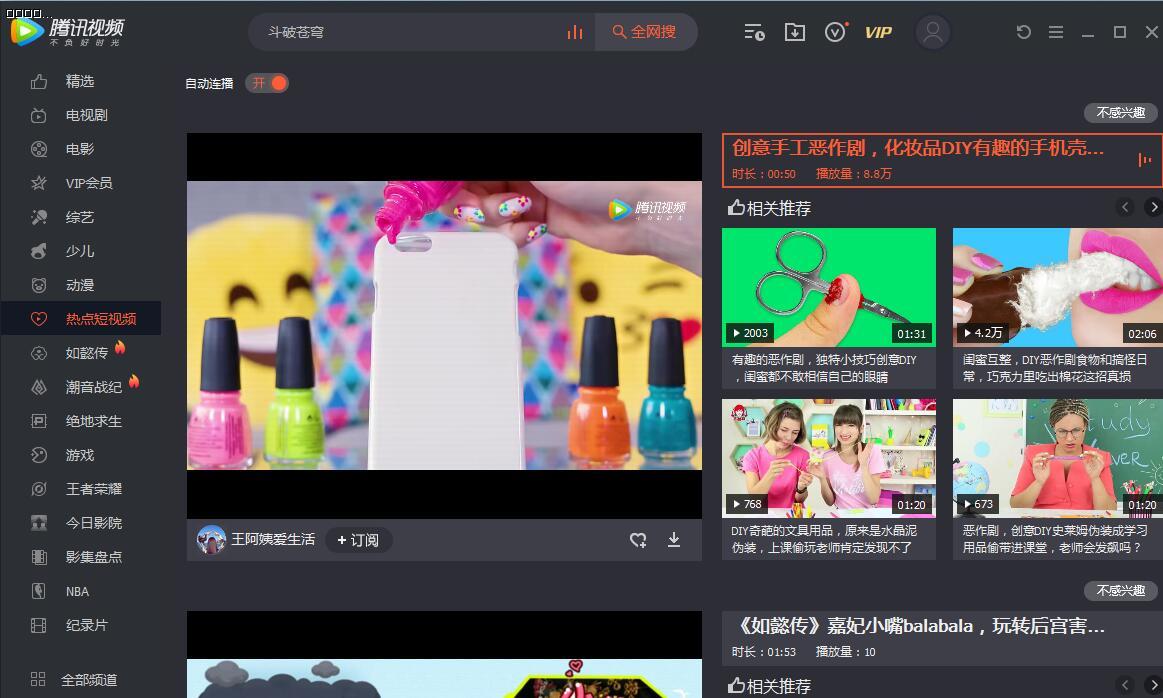Open caption DIY奇葩的文具用品，原来是水晶泥伪装
The width and height of the screenshot is (1163, 698).
point(824,539)
